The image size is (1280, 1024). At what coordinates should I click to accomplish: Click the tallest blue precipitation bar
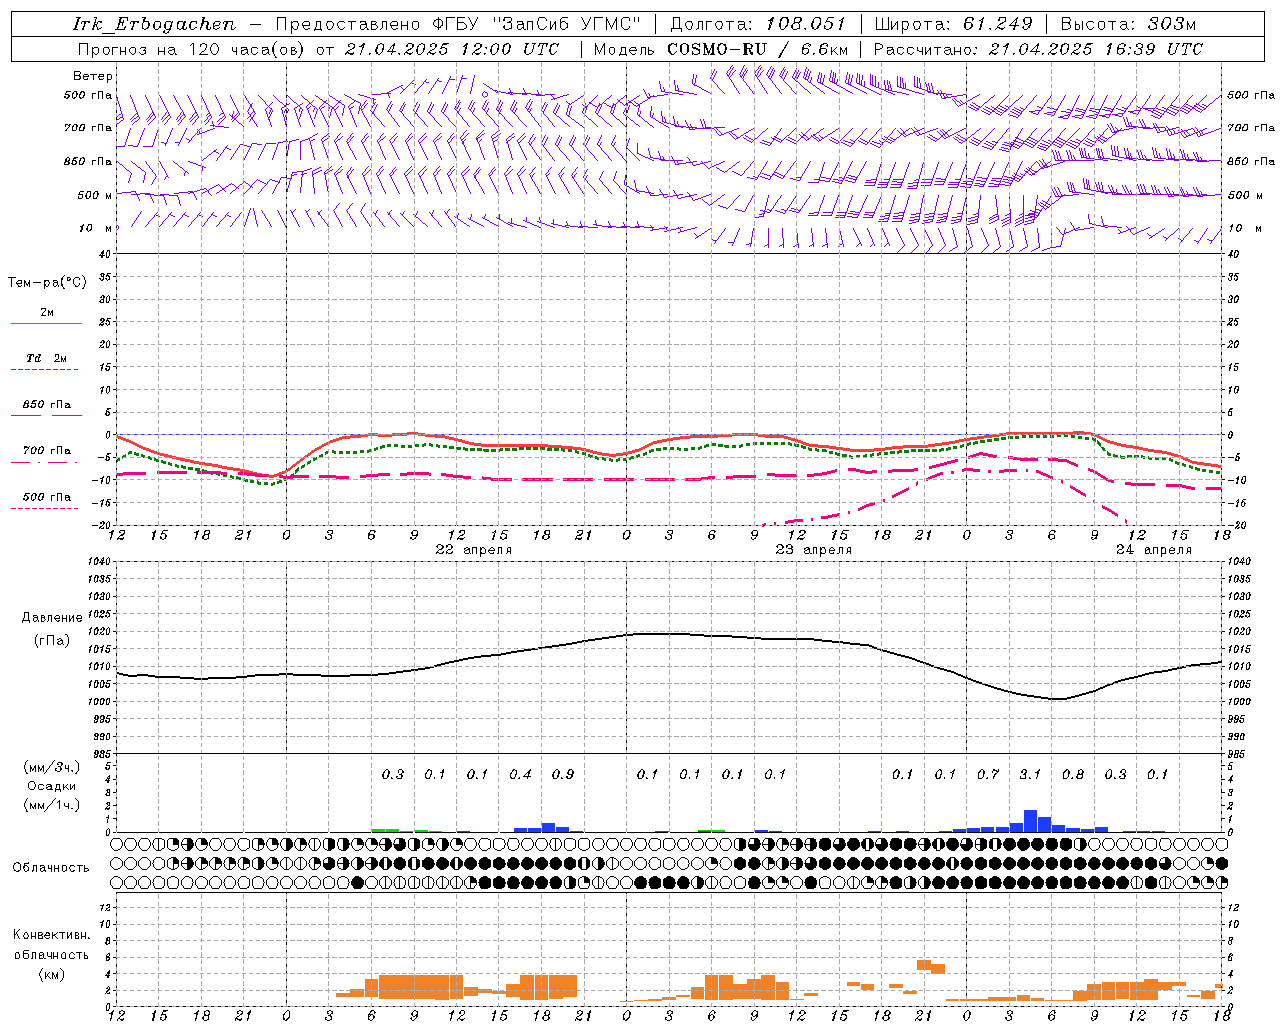1030,821
